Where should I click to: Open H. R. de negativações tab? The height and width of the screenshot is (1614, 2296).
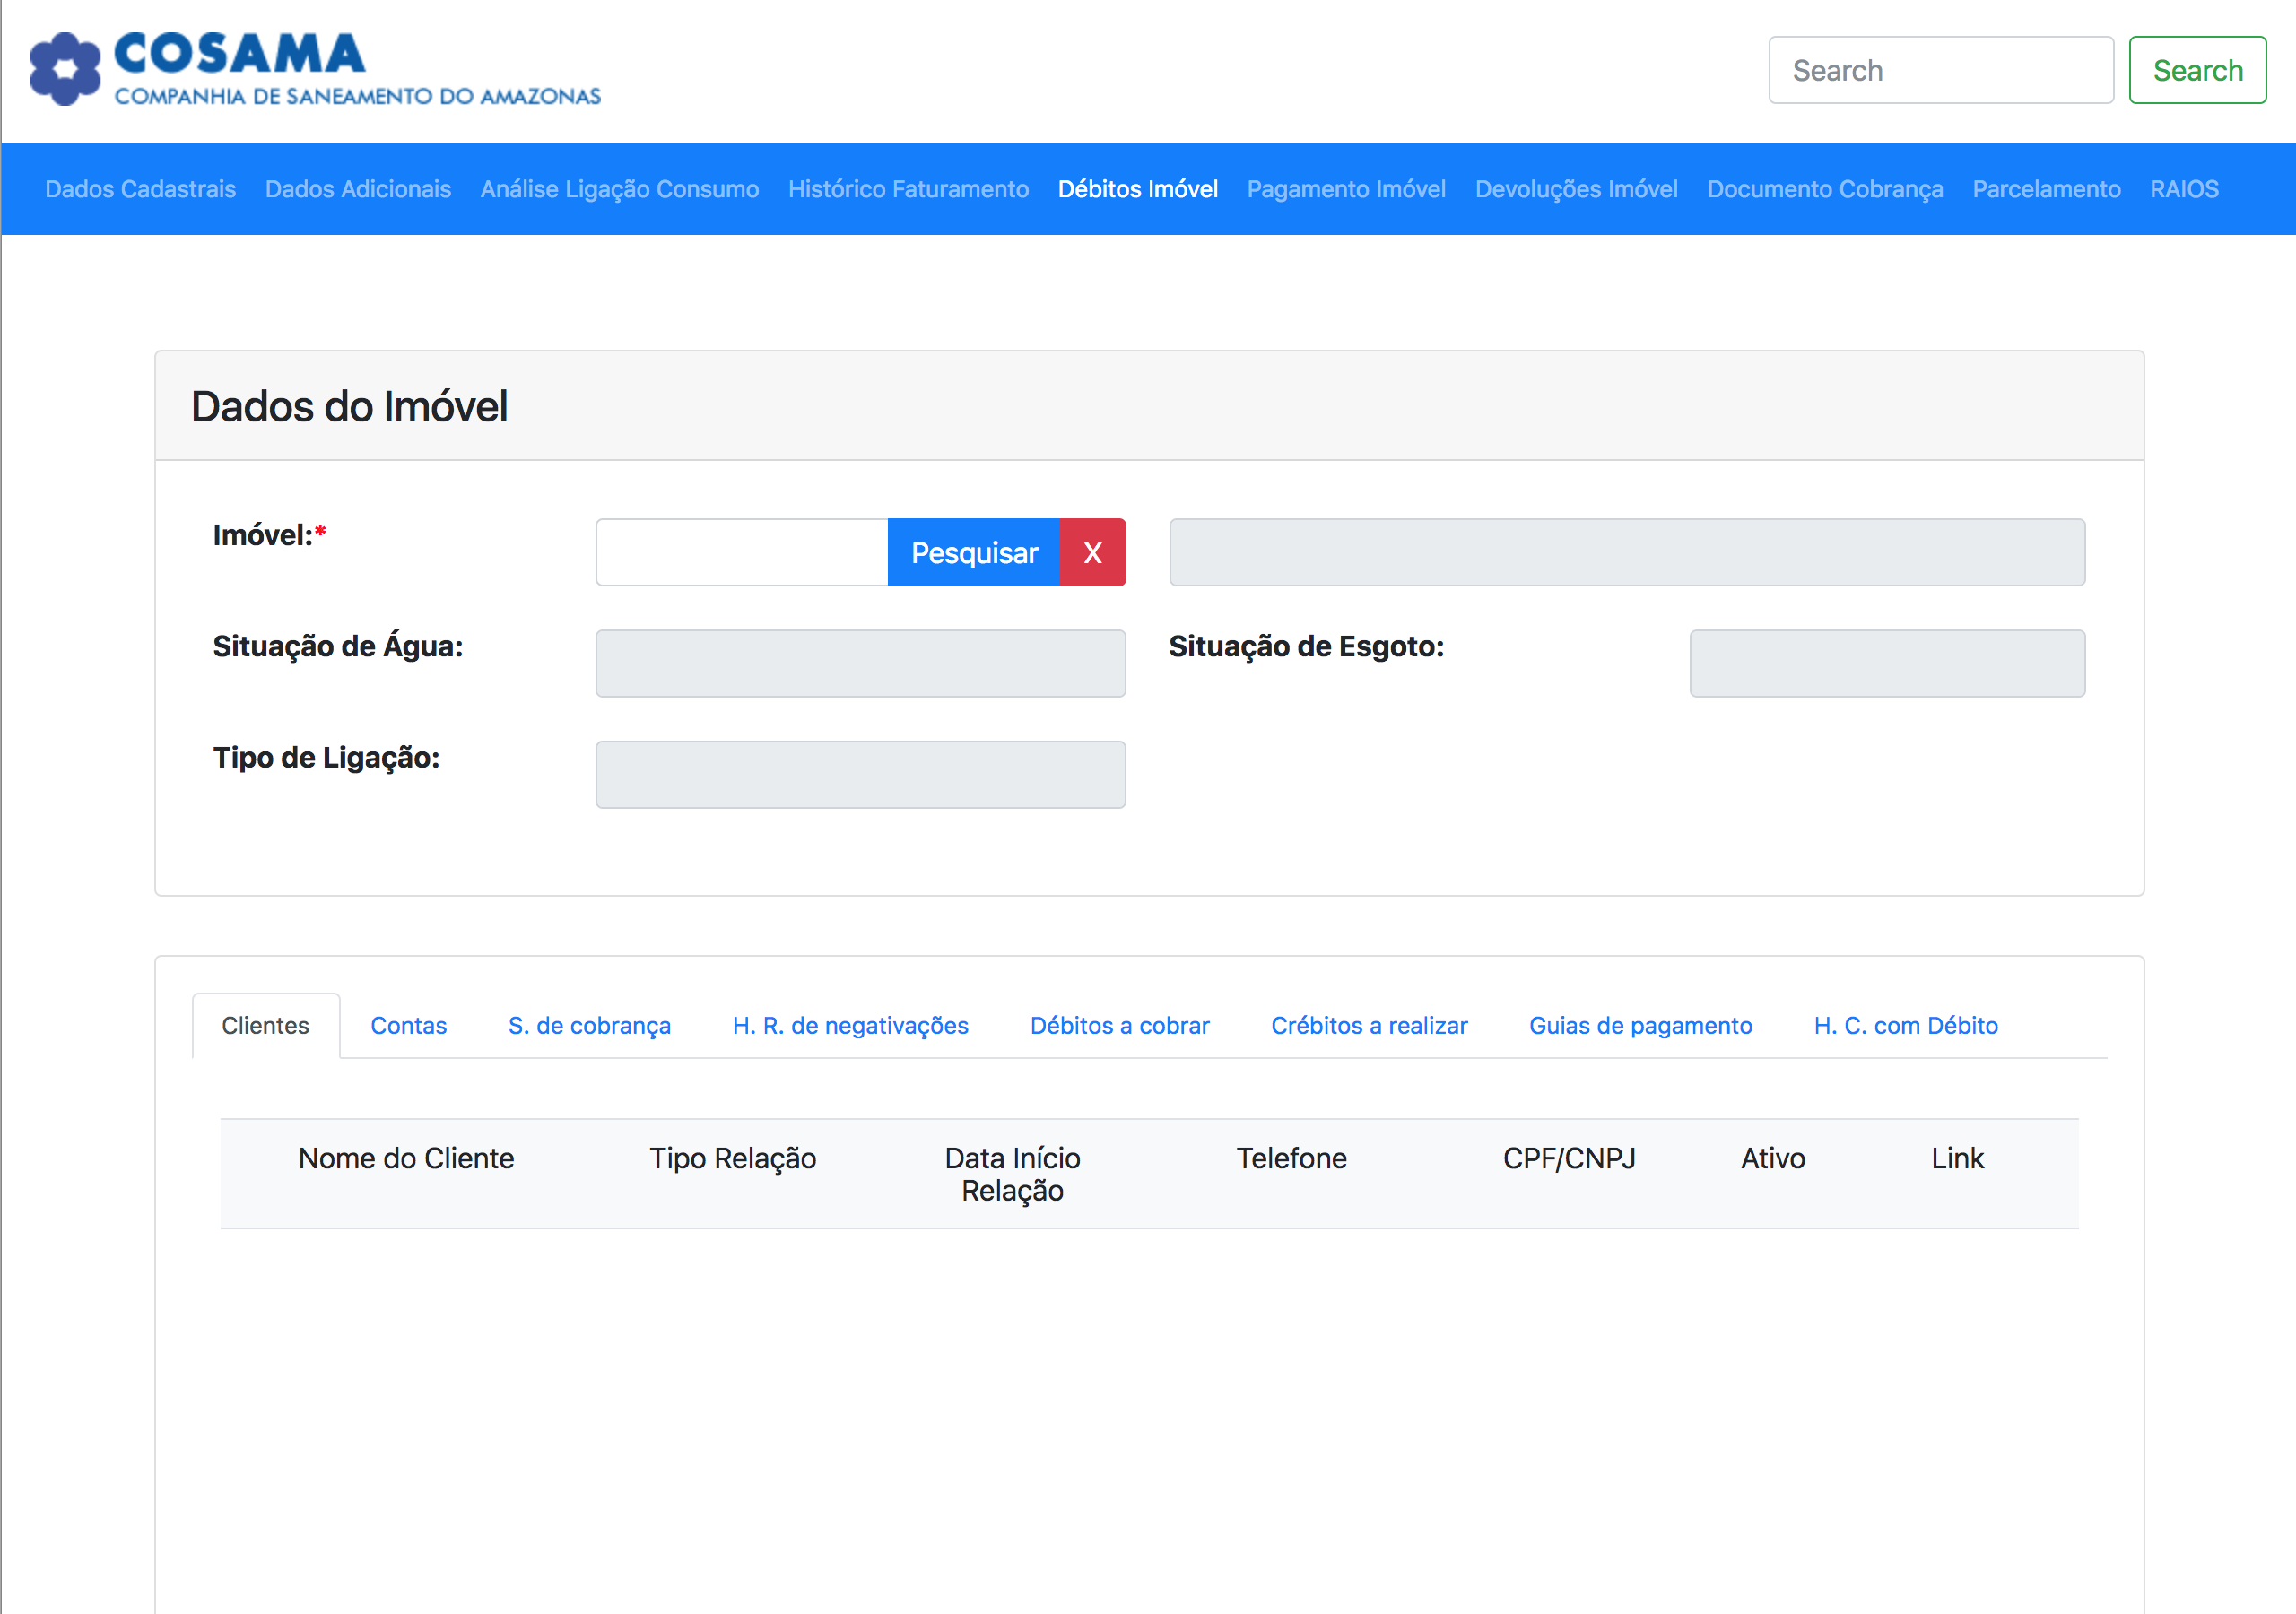(x=850, y=1025)
